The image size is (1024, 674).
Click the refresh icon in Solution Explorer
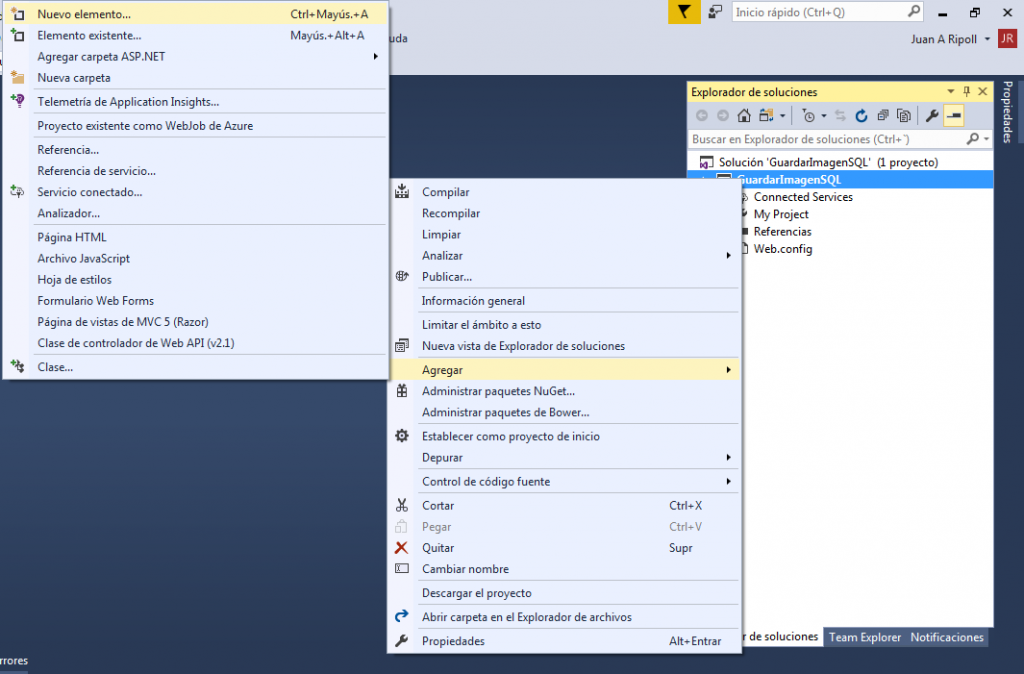[x=861, y=116]
